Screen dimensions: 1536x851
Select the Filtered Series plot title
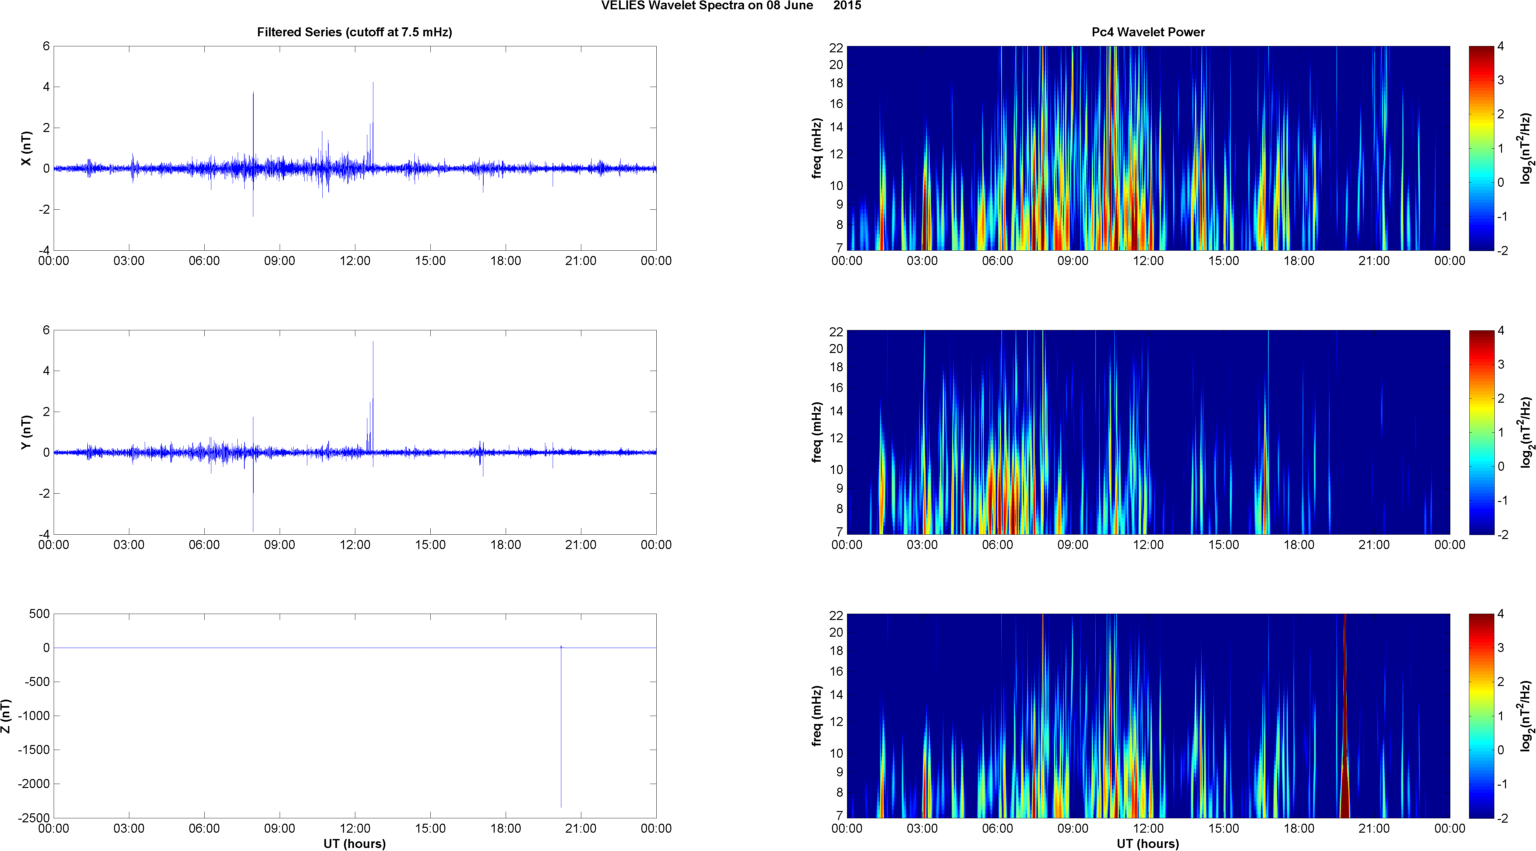point(354,32)
